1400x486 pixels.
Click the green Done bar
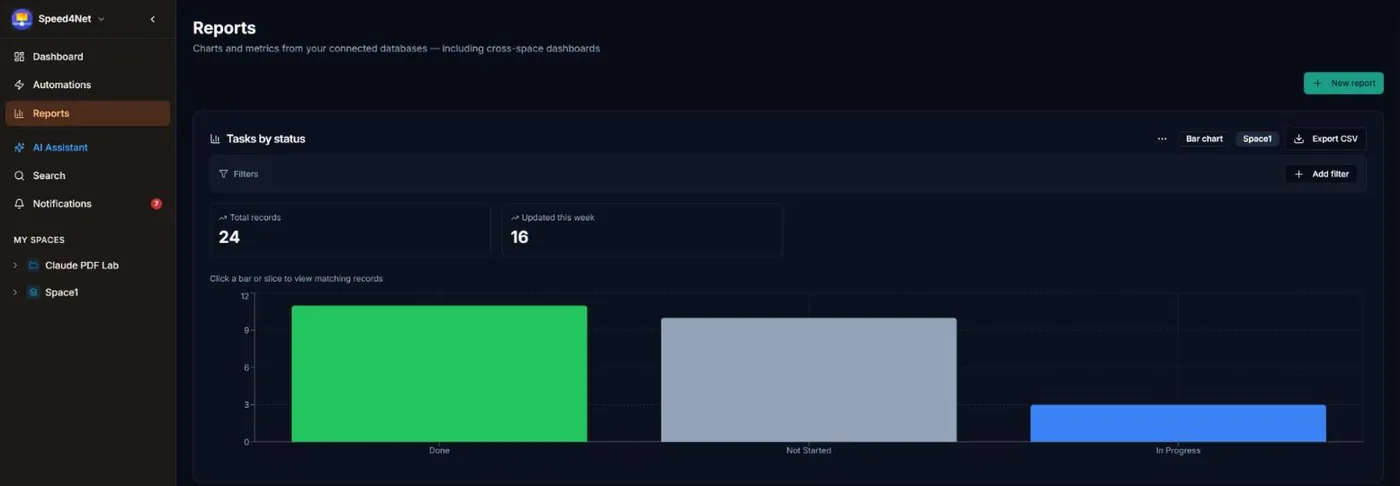click(439, 374)
